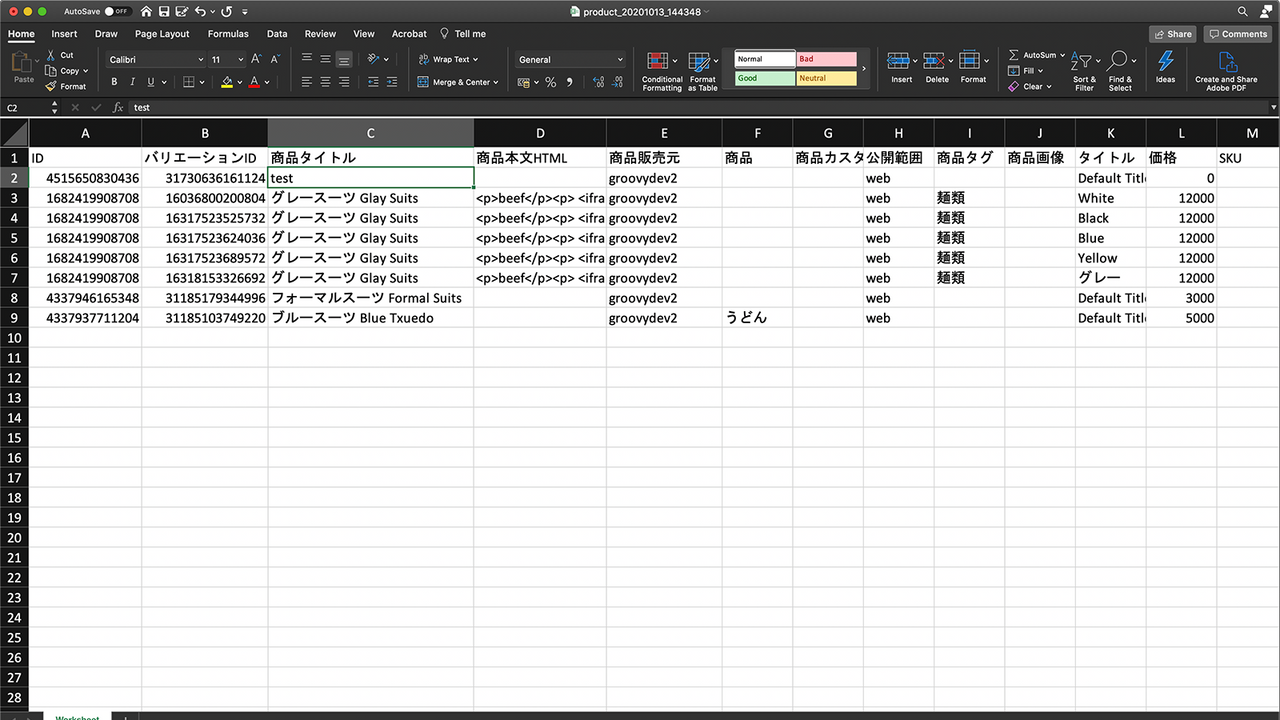Open the Page Layout tab
Screen dimensions: 1280x720
point(162,34)
